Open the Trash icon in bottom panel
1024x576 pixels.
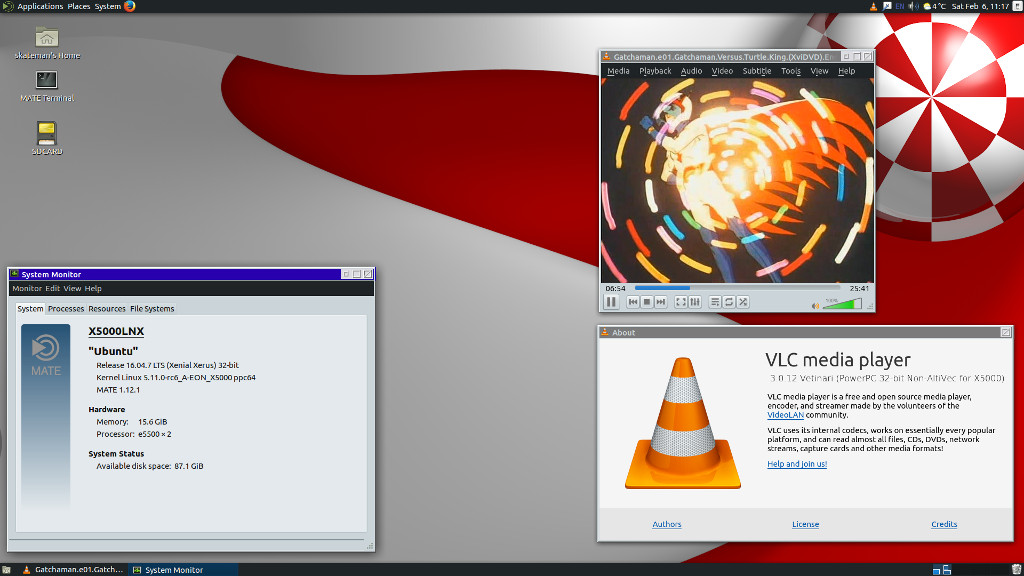point(1016,569)
